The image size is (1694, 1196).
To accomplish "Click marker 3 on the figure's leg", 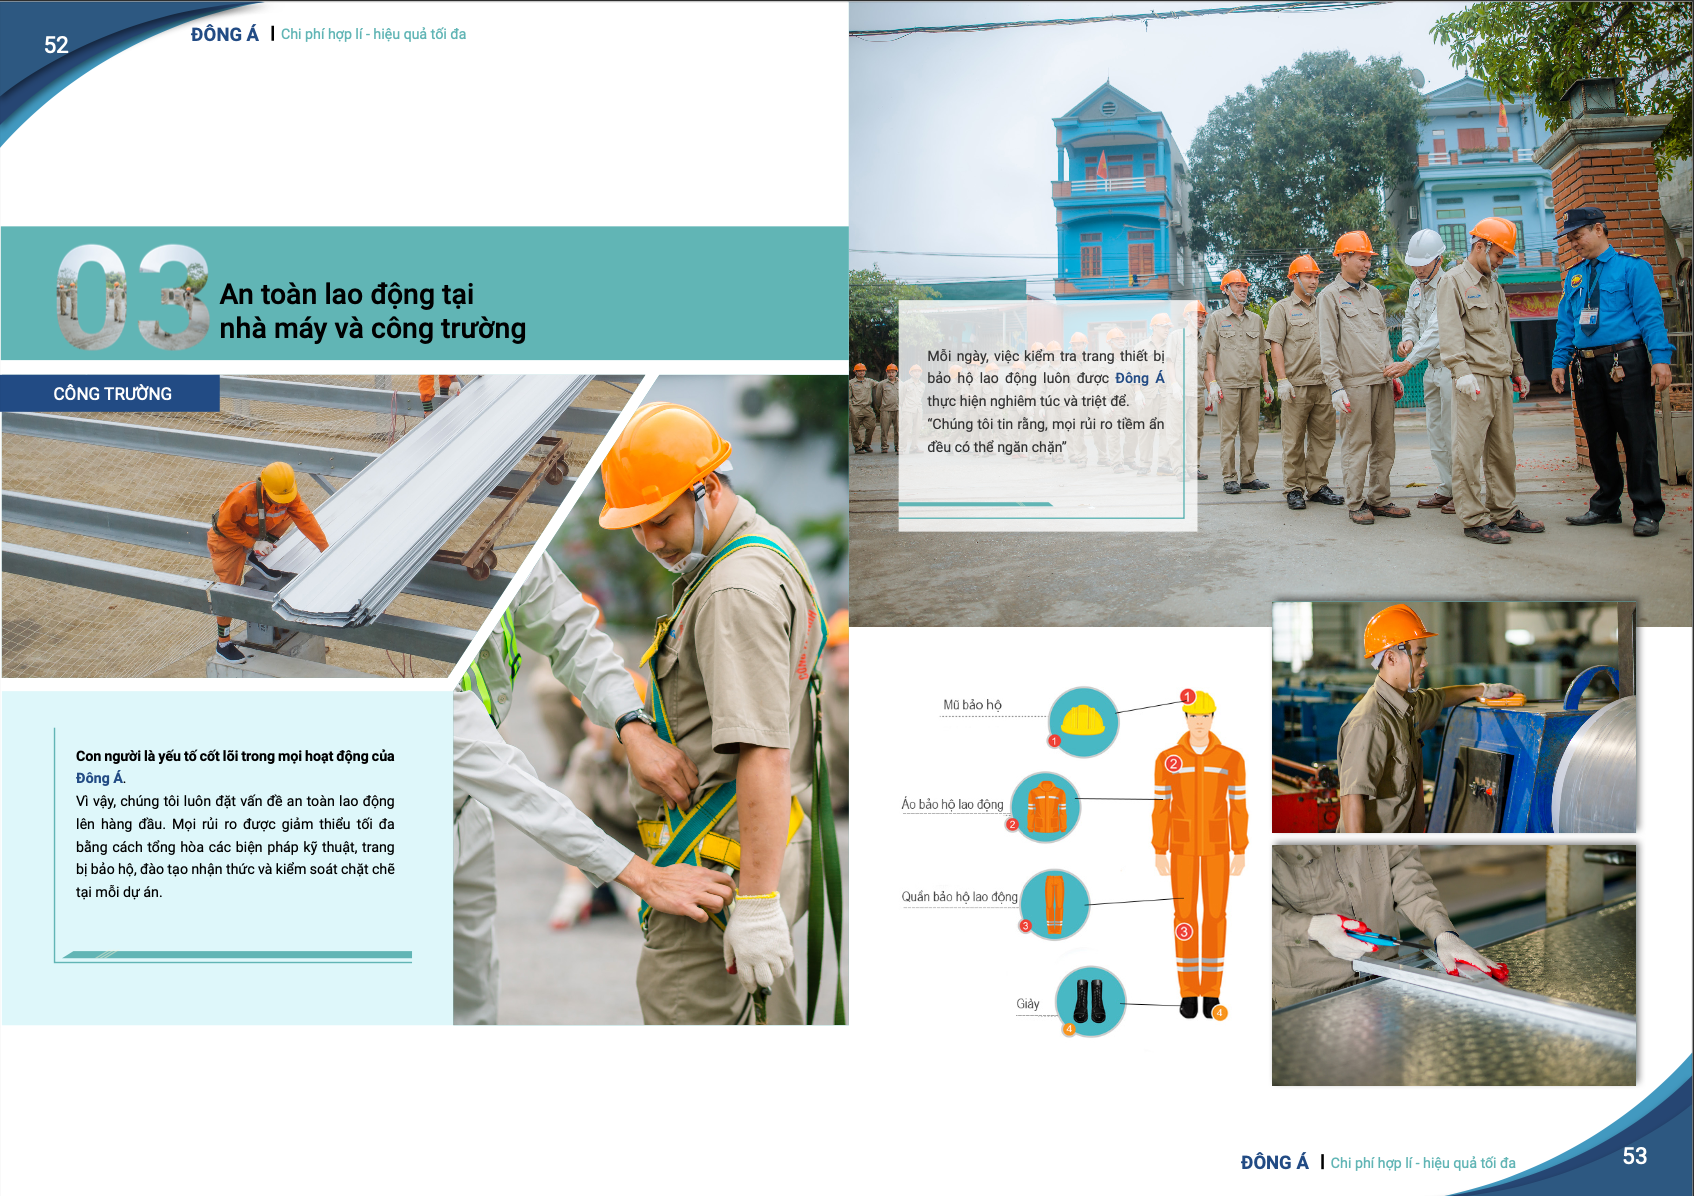I will pyautogui.click(x=1184, y=931).
